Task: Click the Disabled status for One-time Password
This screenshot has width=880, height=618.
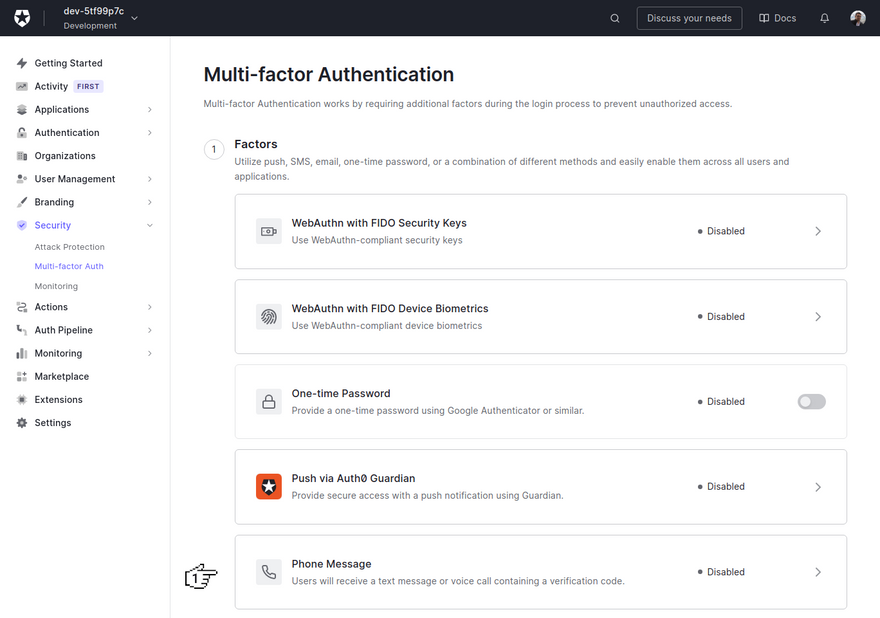Action: click(721, 401)
